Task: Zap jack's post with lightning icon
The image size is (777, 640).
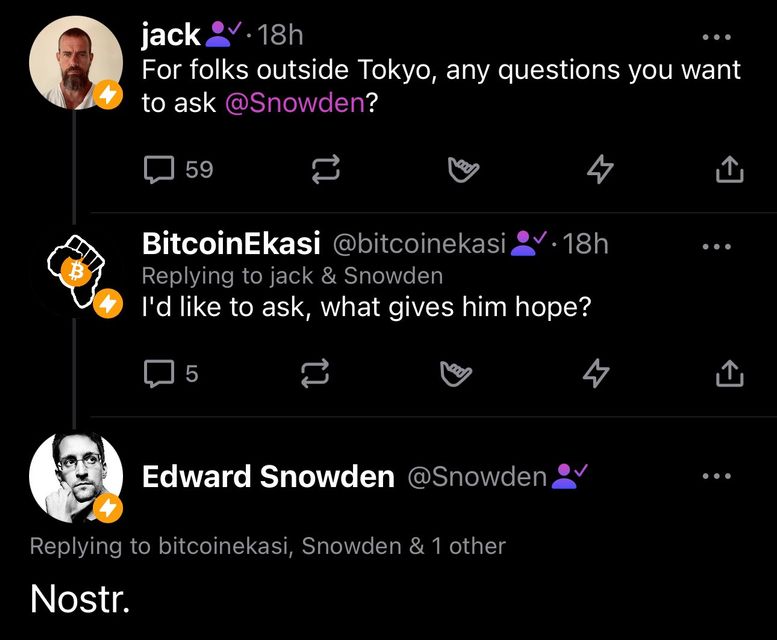Action: tap(599, 171)
